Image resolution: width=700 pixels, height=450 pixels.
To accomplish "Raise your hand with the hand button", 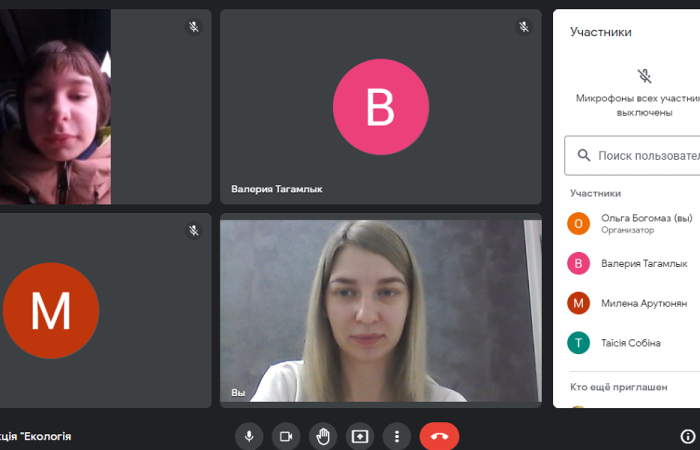I will pyautogui.click(x=322, y=436).
